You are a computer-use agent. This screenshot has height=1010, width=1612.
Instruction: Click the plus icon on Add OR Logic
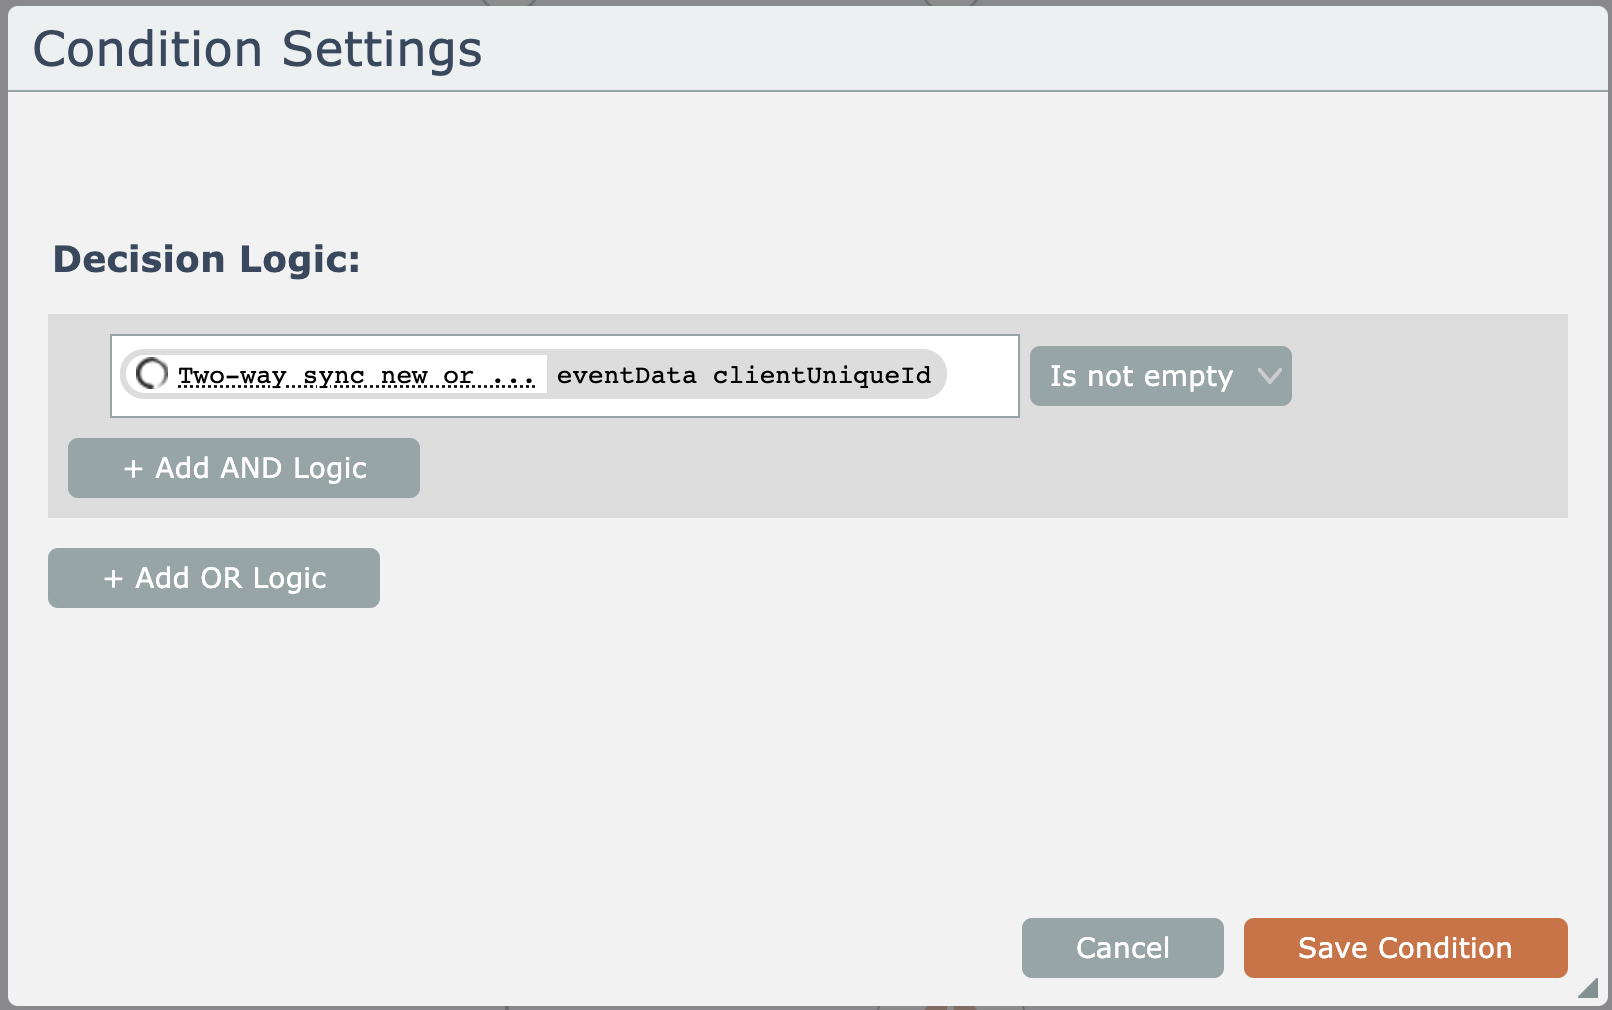(x=113, y=578)
